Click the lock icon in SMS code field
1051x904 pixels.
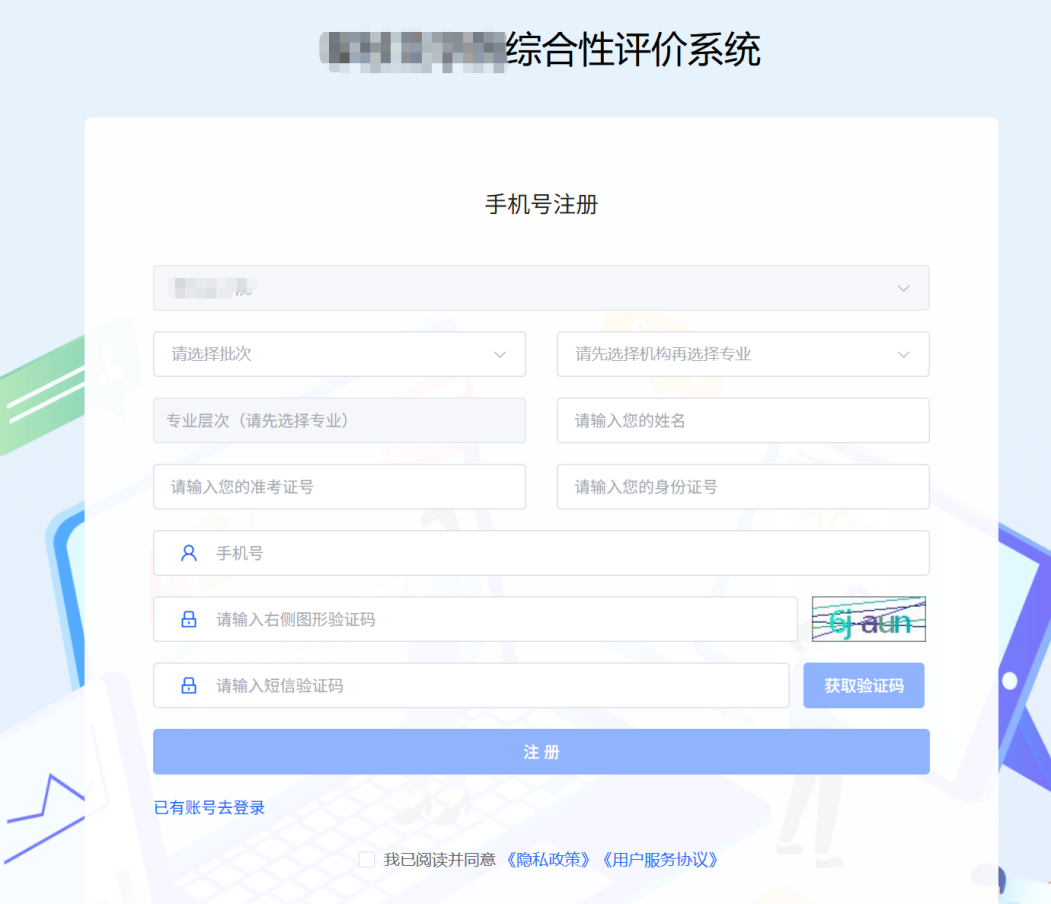(x=188, y=686)
